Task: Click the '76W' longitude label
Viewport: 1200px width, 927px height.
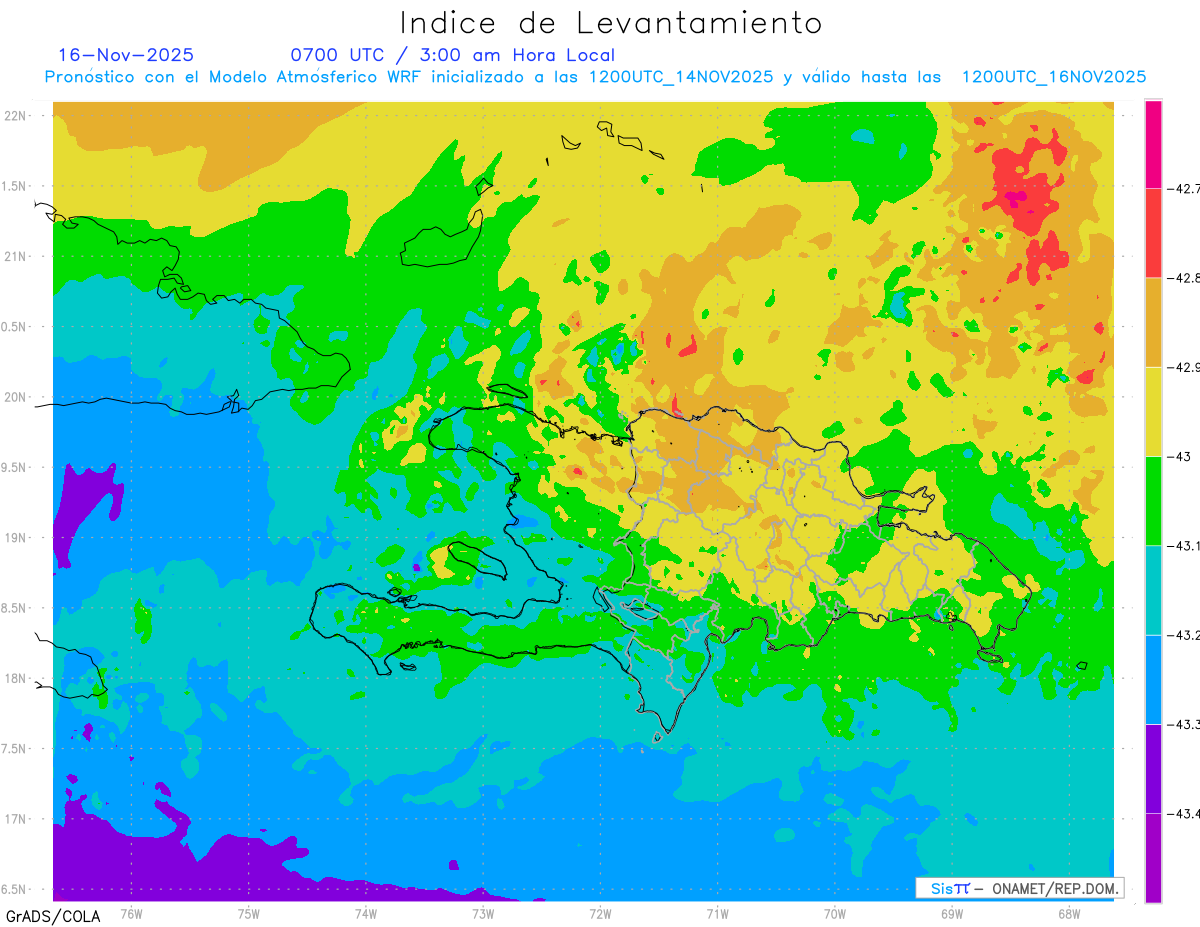Action: tap(131, 914)
